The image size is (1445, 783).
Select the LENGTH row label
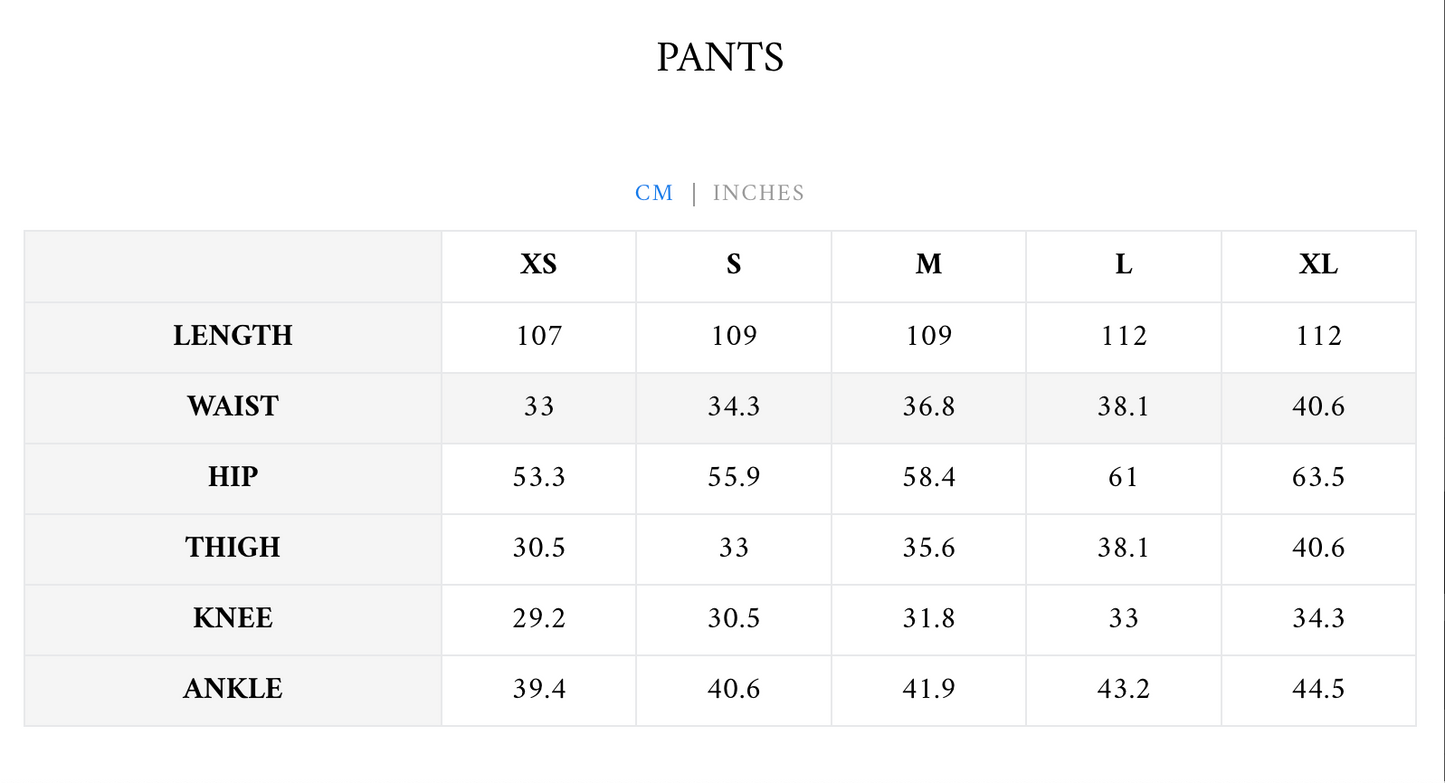pos(233,335)
